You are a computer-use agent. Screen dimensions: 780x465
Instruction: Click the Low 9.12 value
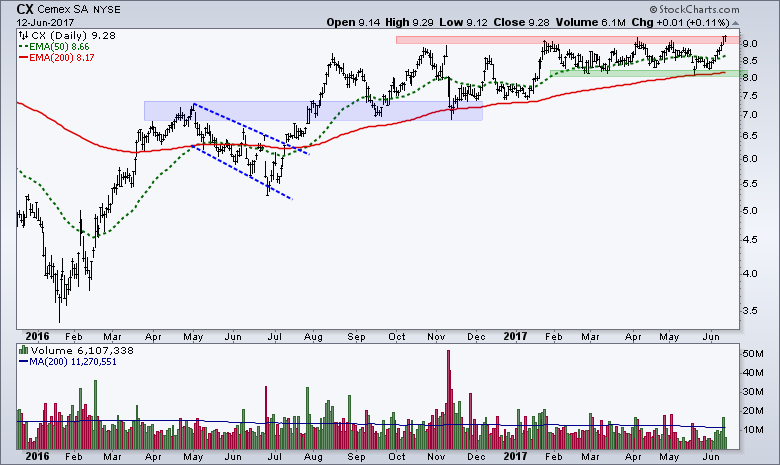(x=463, y=22)
